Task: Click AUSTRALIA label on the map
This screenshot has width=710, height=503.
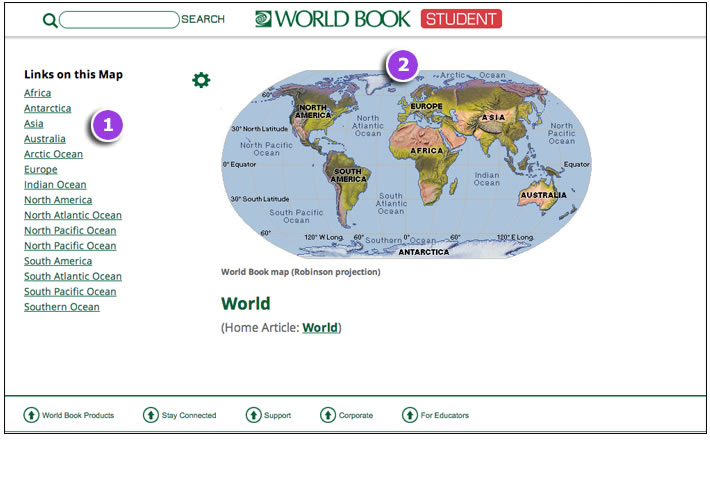Action: [543, 195]
